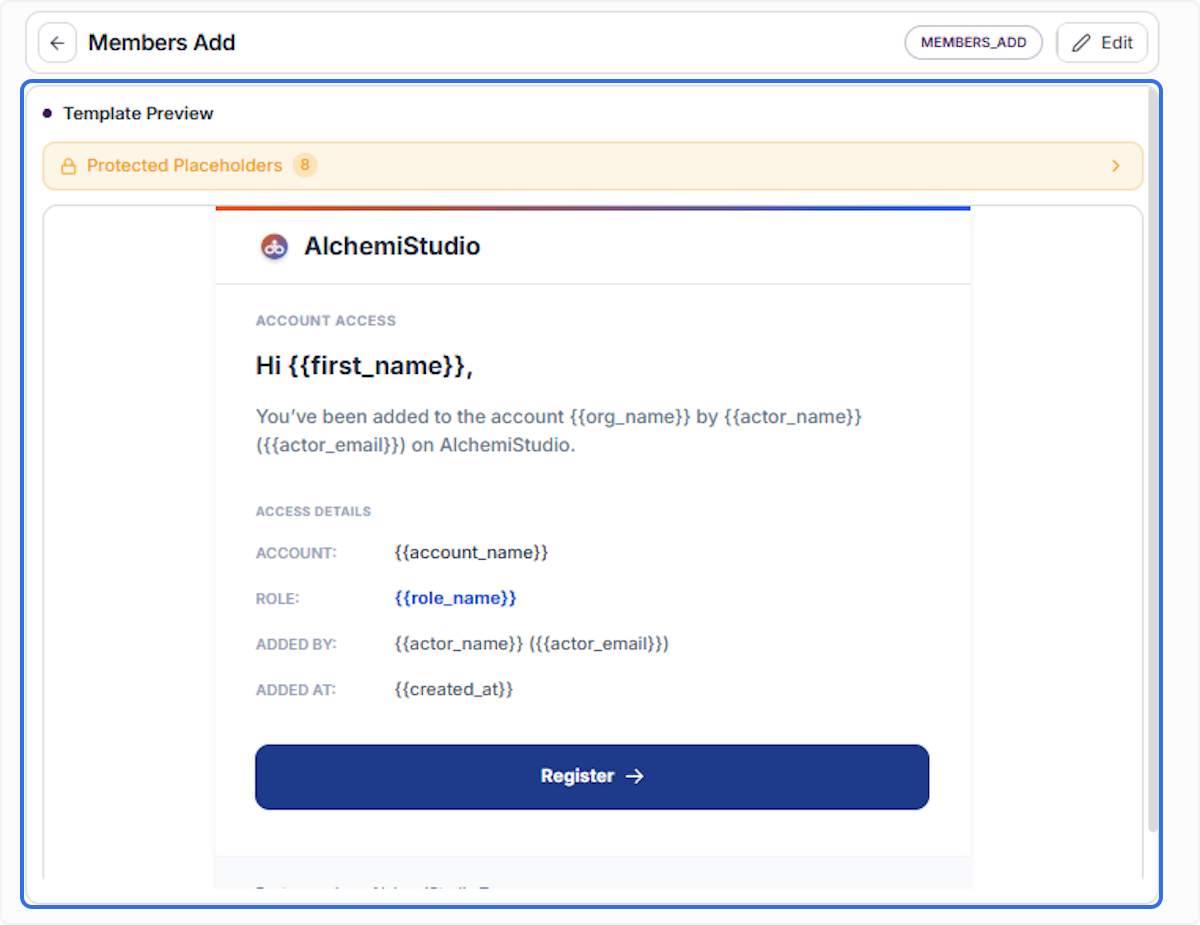Click the Edit button
This screenshot has width=1200, height=925.
(1102, 43)
